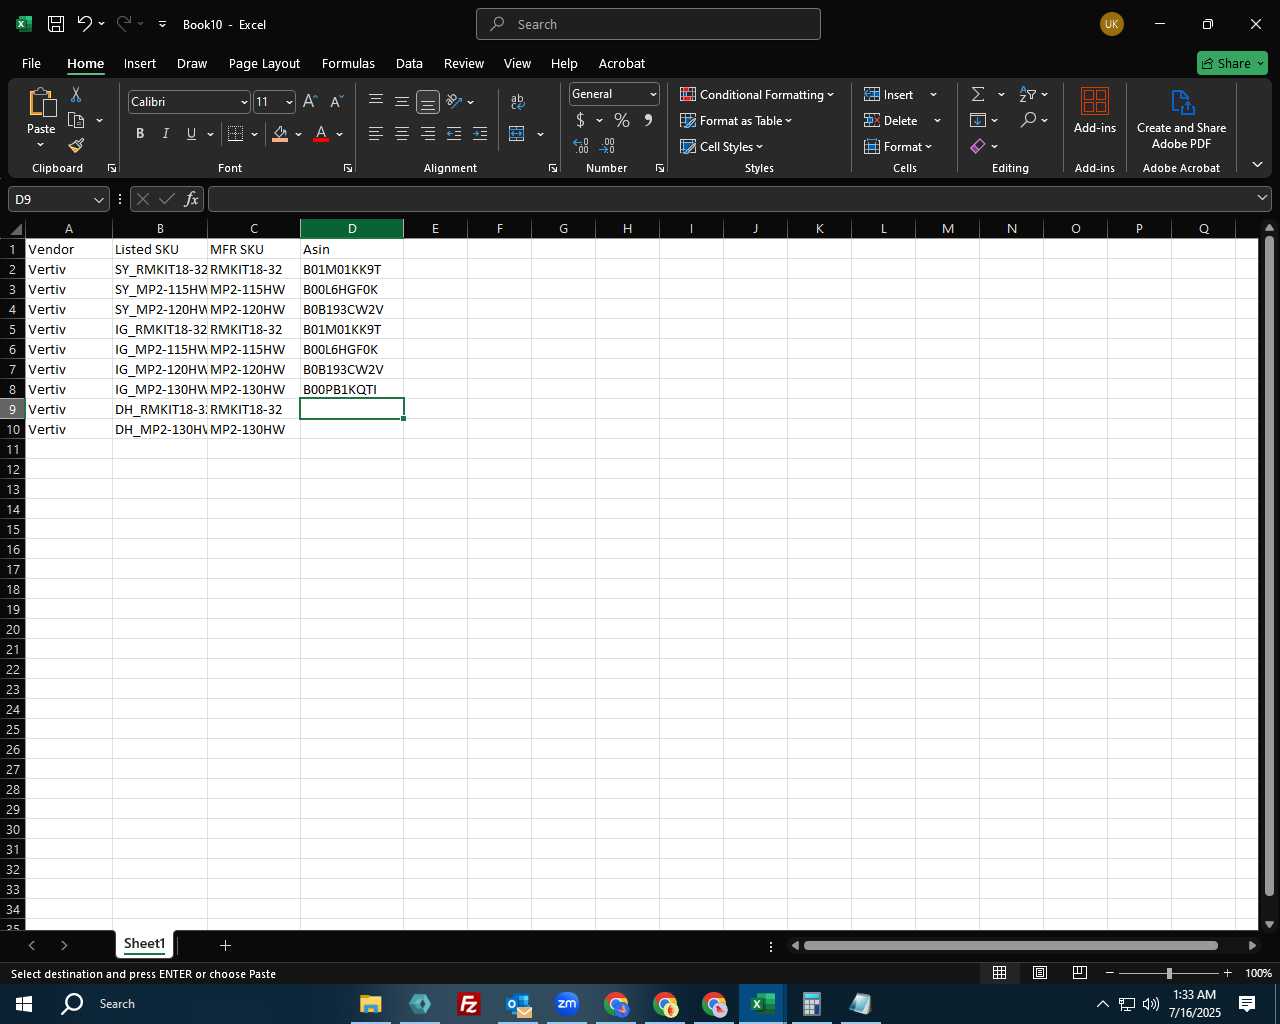Toggle Underline formatting

coord(191,134)
